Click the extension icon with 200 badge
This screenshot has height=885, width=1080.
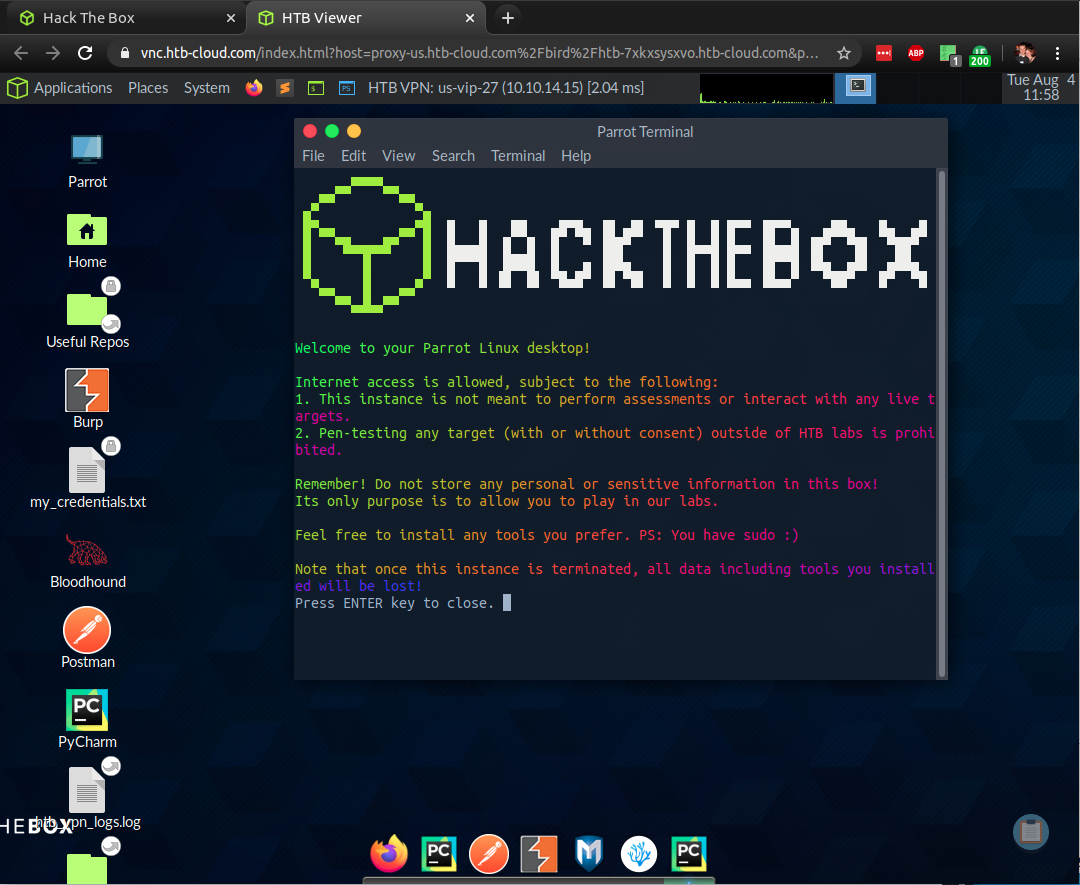980,55
